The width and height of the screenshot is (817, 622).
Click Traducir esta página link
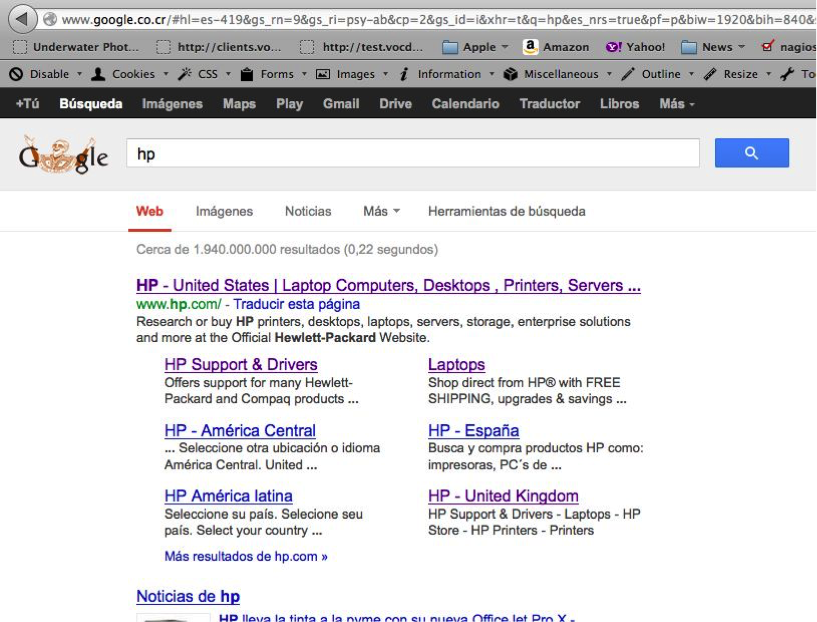point(296,304)
